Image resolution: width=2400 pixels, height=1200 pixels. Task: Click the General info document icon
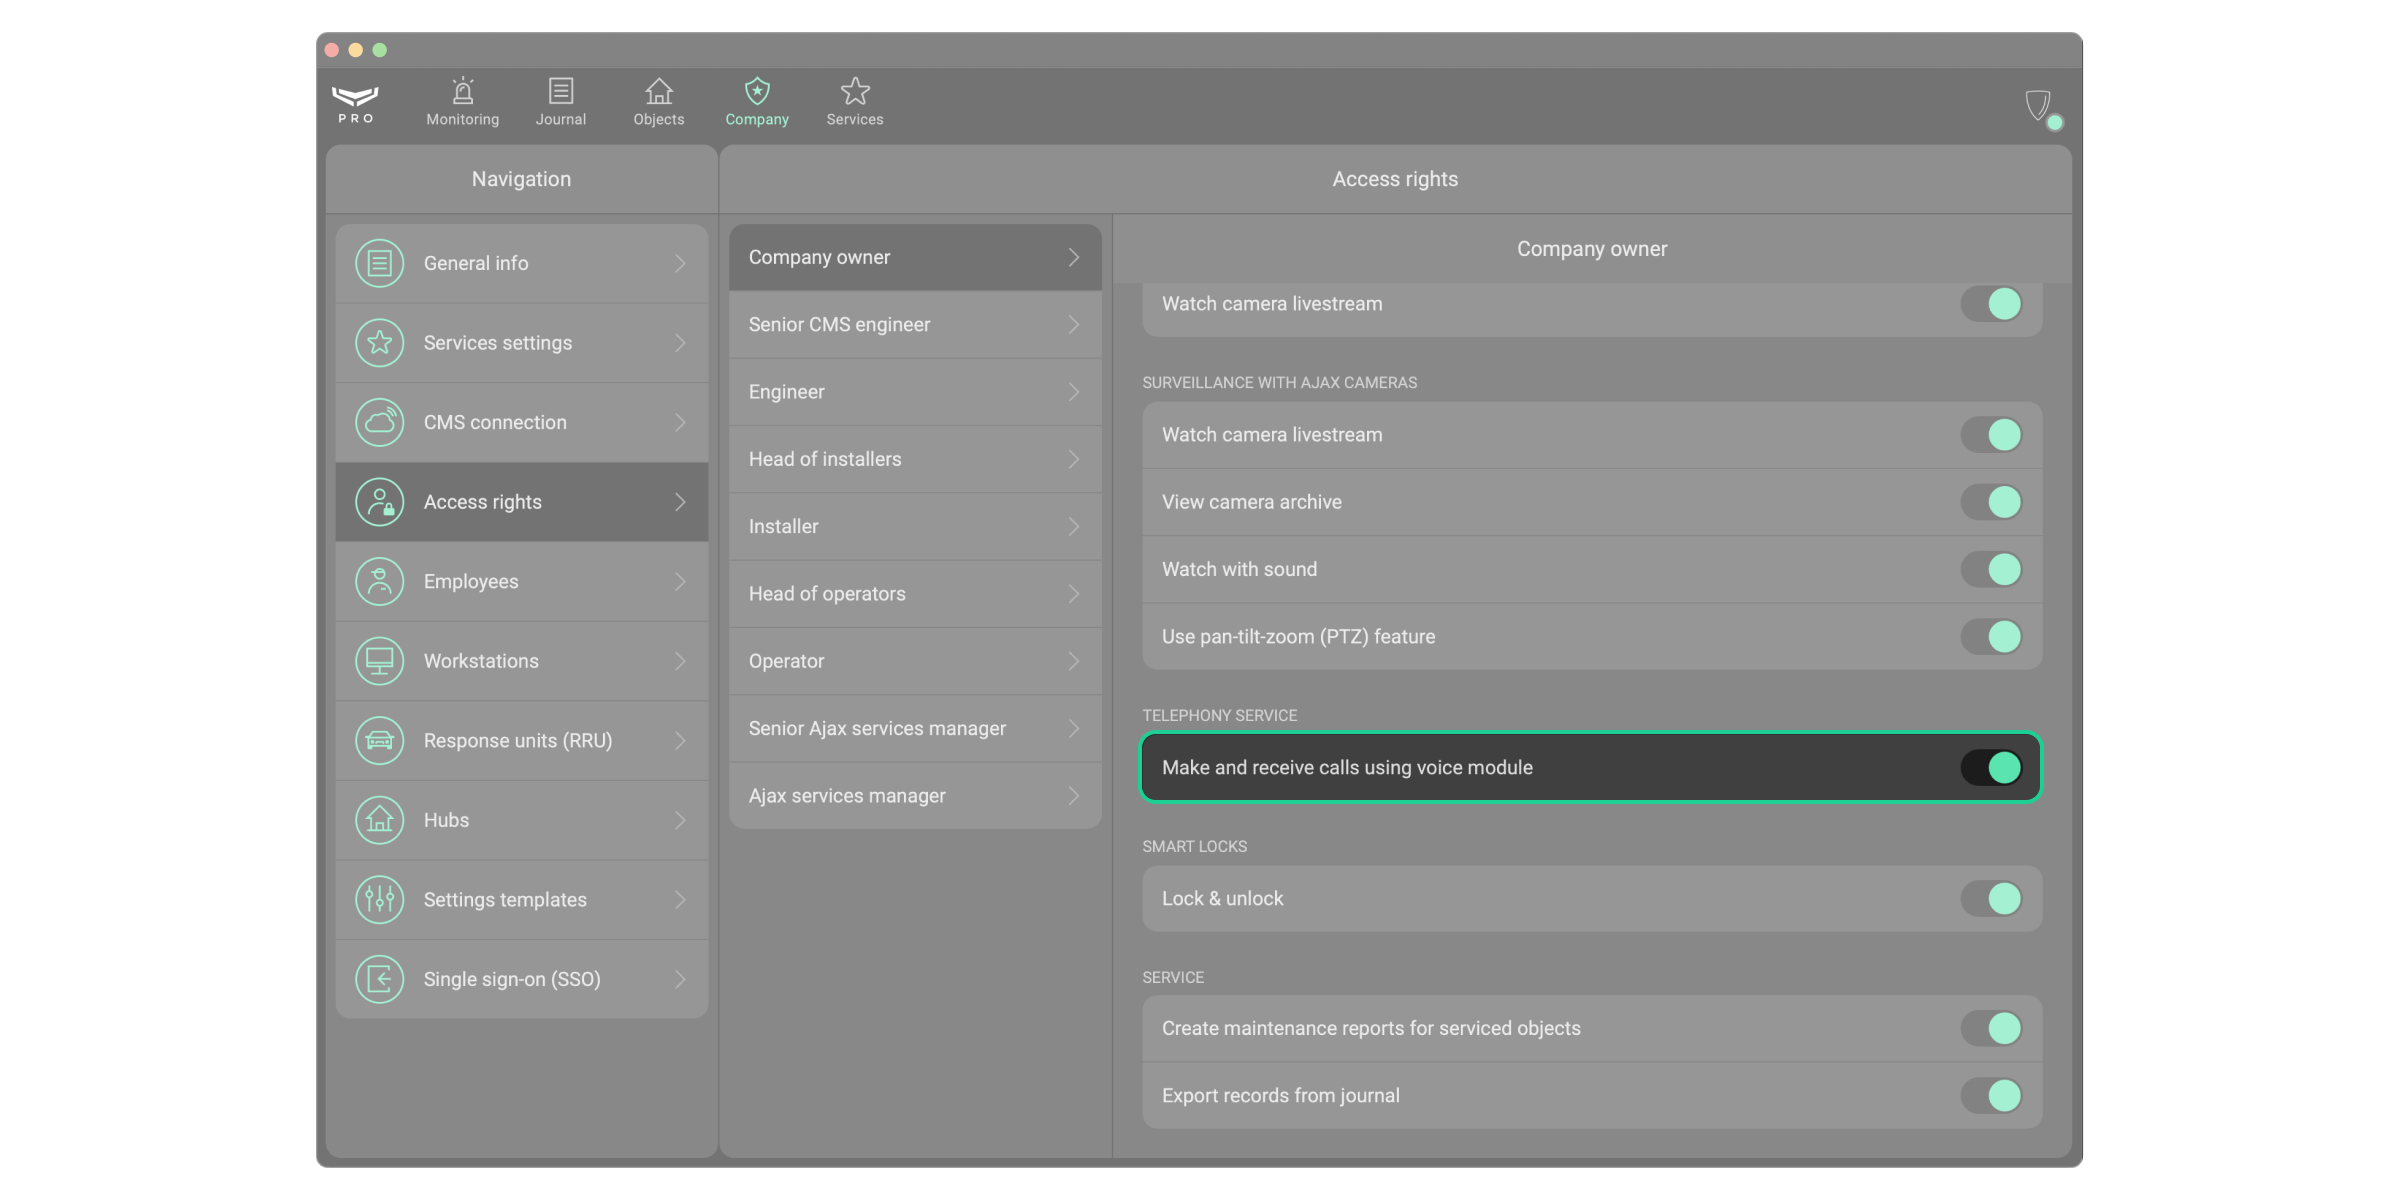pos(380,263)
